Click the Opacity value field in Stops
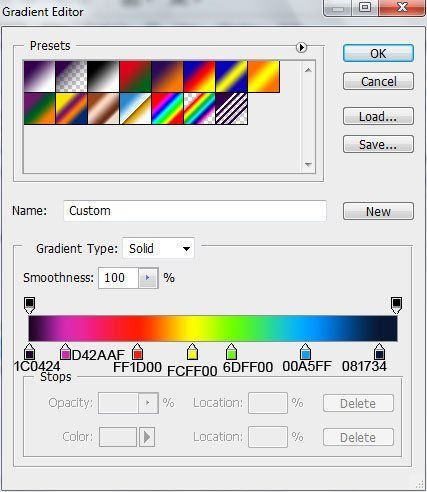Screen dimensions: 427x492 point(118,403)
